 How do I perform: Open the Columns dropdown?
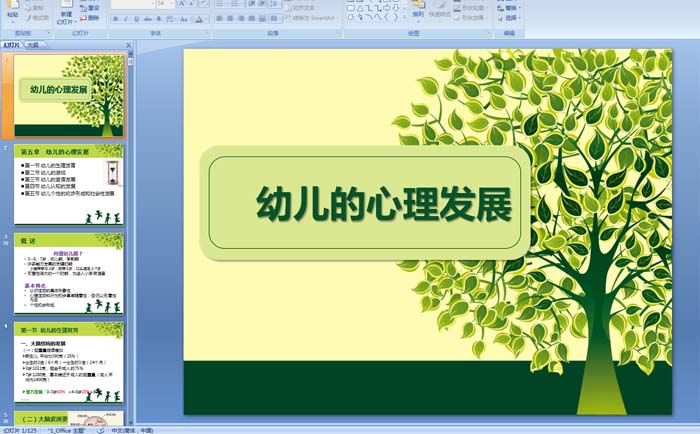click(275, 19)
